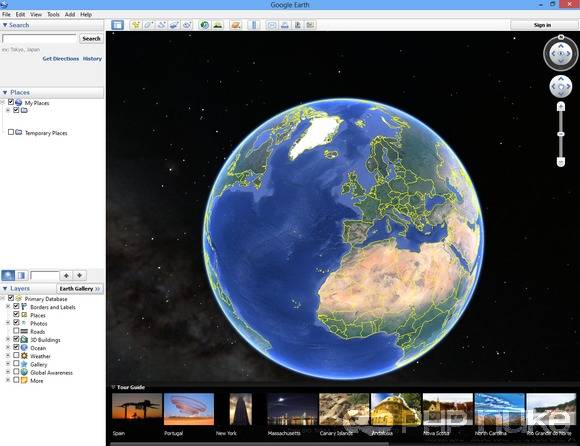The width and height of the screenshot is (580, 446).
Task: Click the magnifier icon below Places panel
Action: (x=8, y=276)
